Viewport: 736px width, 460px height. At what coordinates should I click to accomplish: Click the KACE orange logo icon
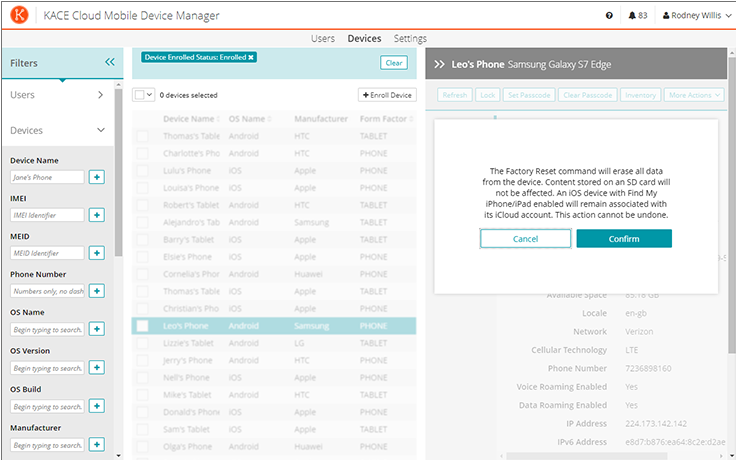[19, 15]
